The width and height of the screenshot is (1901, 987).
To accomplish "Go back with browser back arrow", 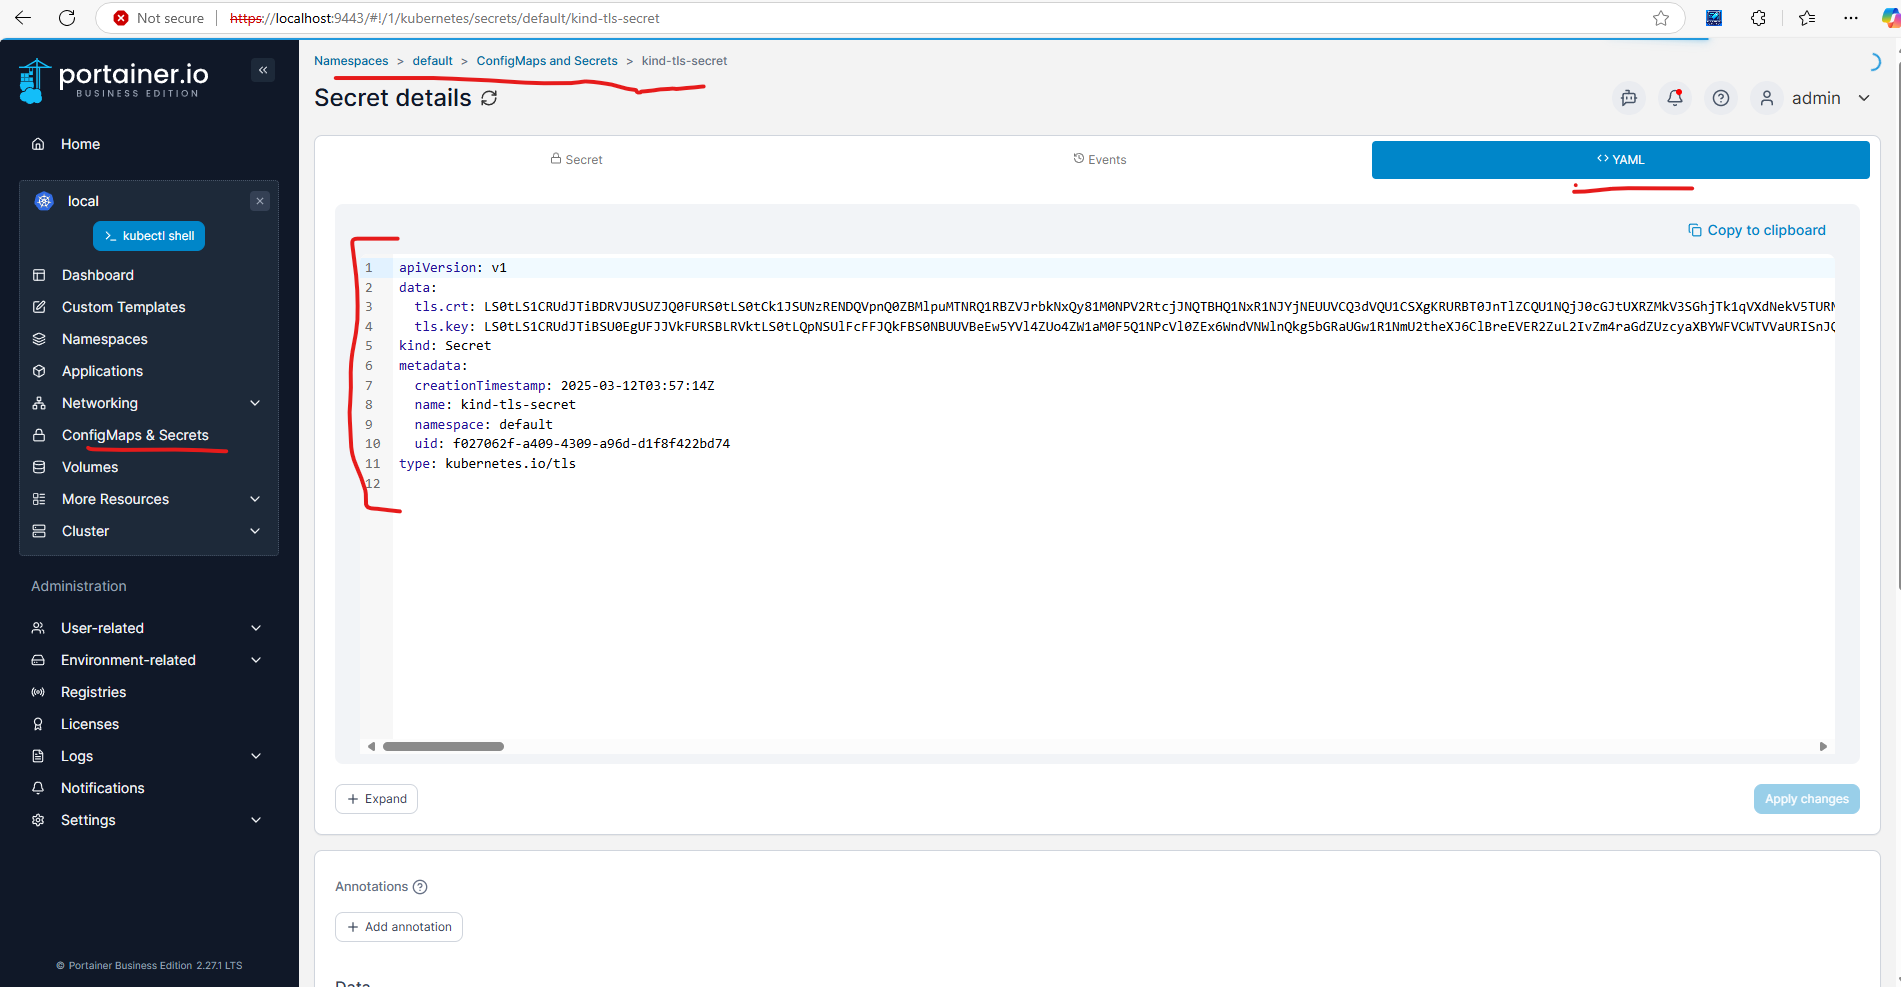I will [x=23, y=18].
